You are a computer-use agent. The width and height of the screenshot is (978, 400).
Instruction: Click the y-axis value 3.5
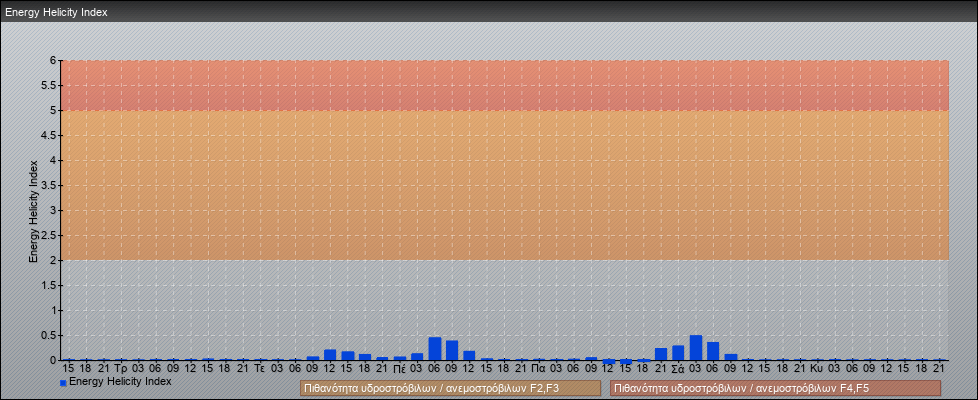click(50, 185)
